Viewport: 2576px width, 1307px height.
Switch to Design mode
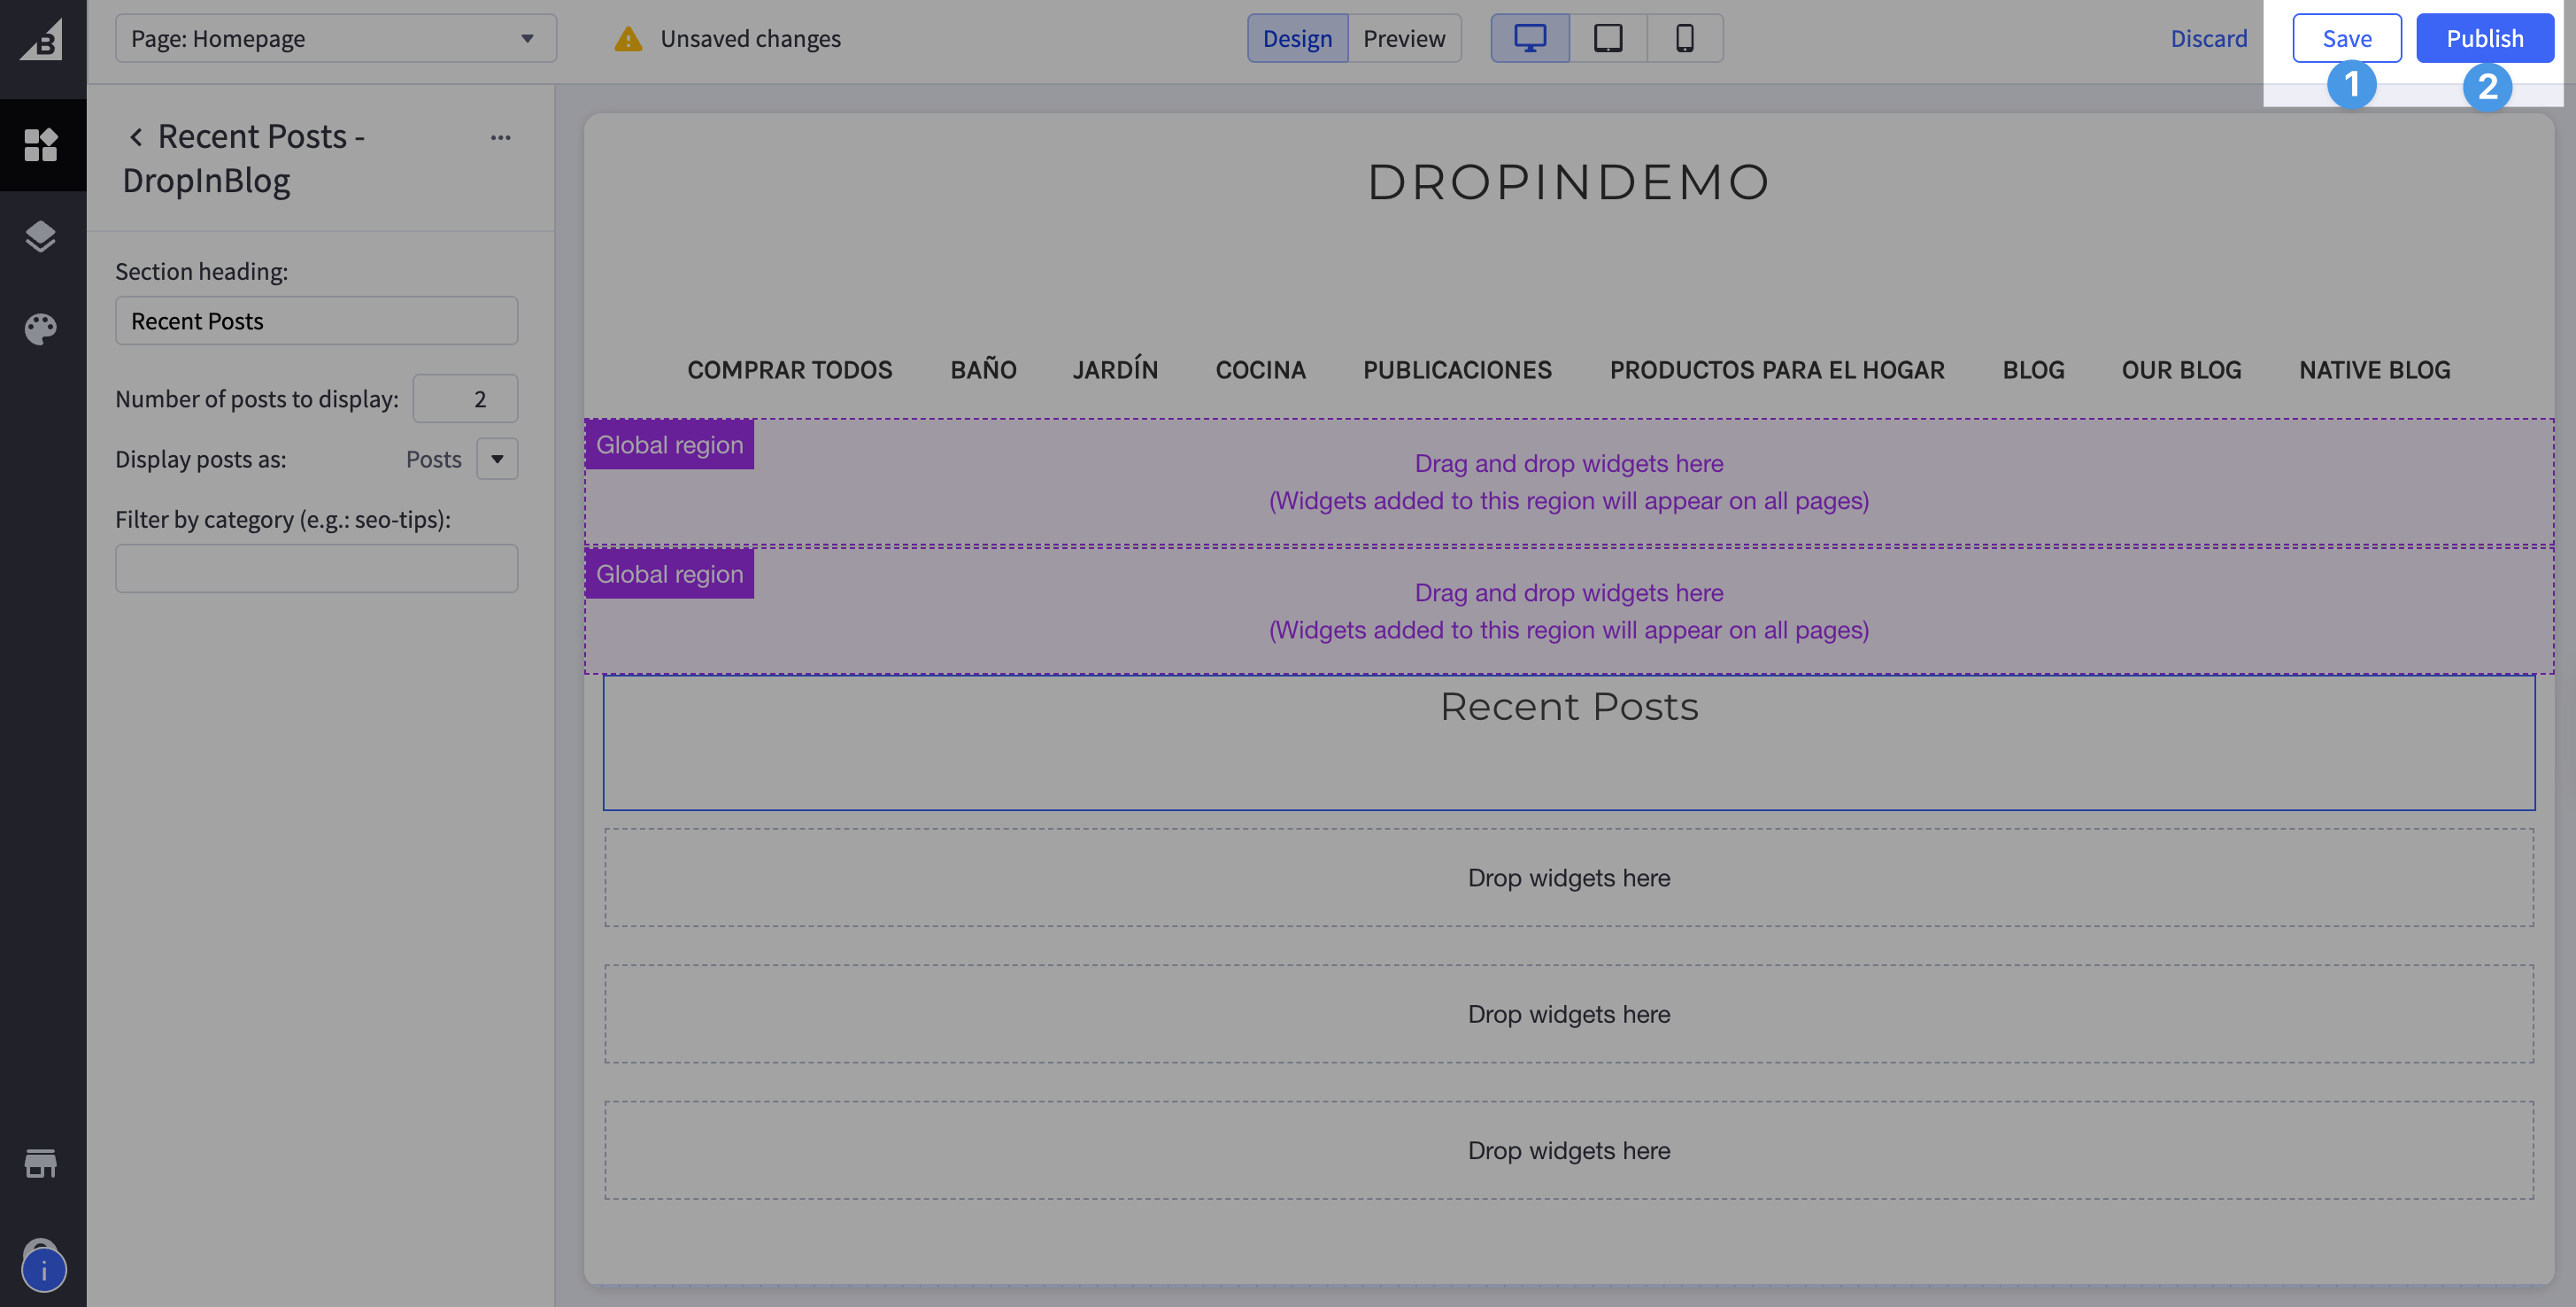tap(1297, 39)
